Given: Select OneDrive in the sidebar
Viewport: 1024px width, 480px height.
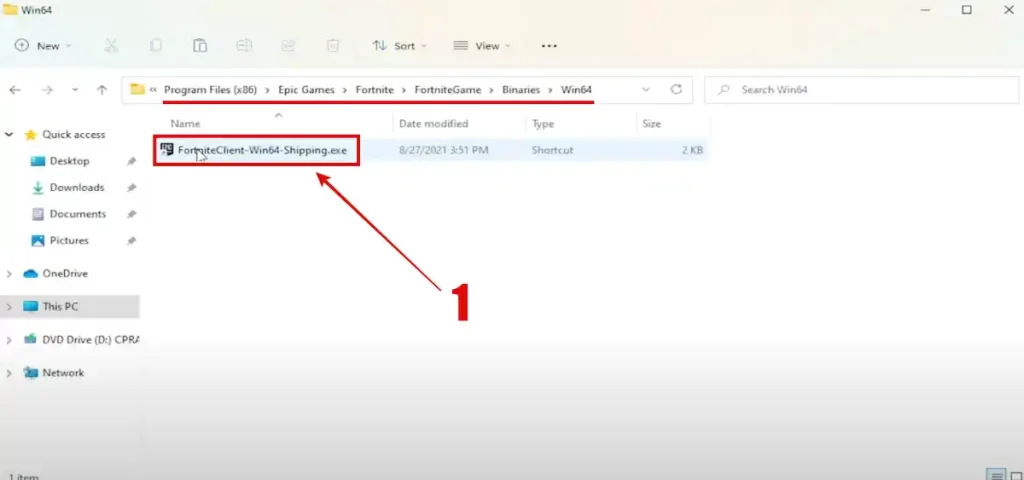Looking at the screenshot, I should pyautogui.click(x=65, y=274).
